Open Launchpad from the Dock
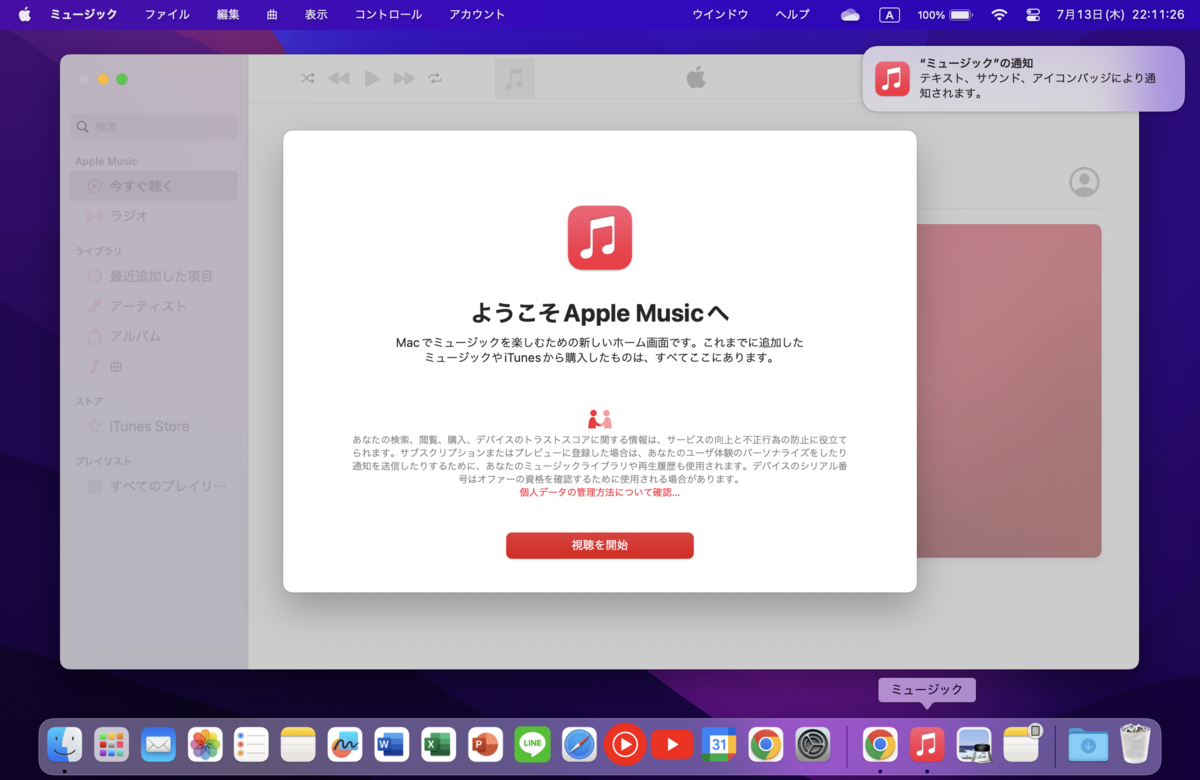The width and height of the screenshot is (1200, 780). [112, 744]
